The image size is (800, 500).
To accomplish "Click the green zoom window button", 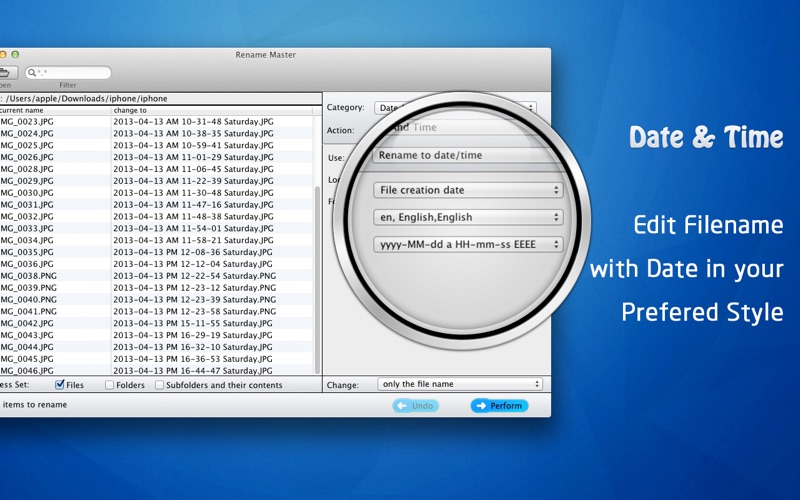I will (15, 54).
